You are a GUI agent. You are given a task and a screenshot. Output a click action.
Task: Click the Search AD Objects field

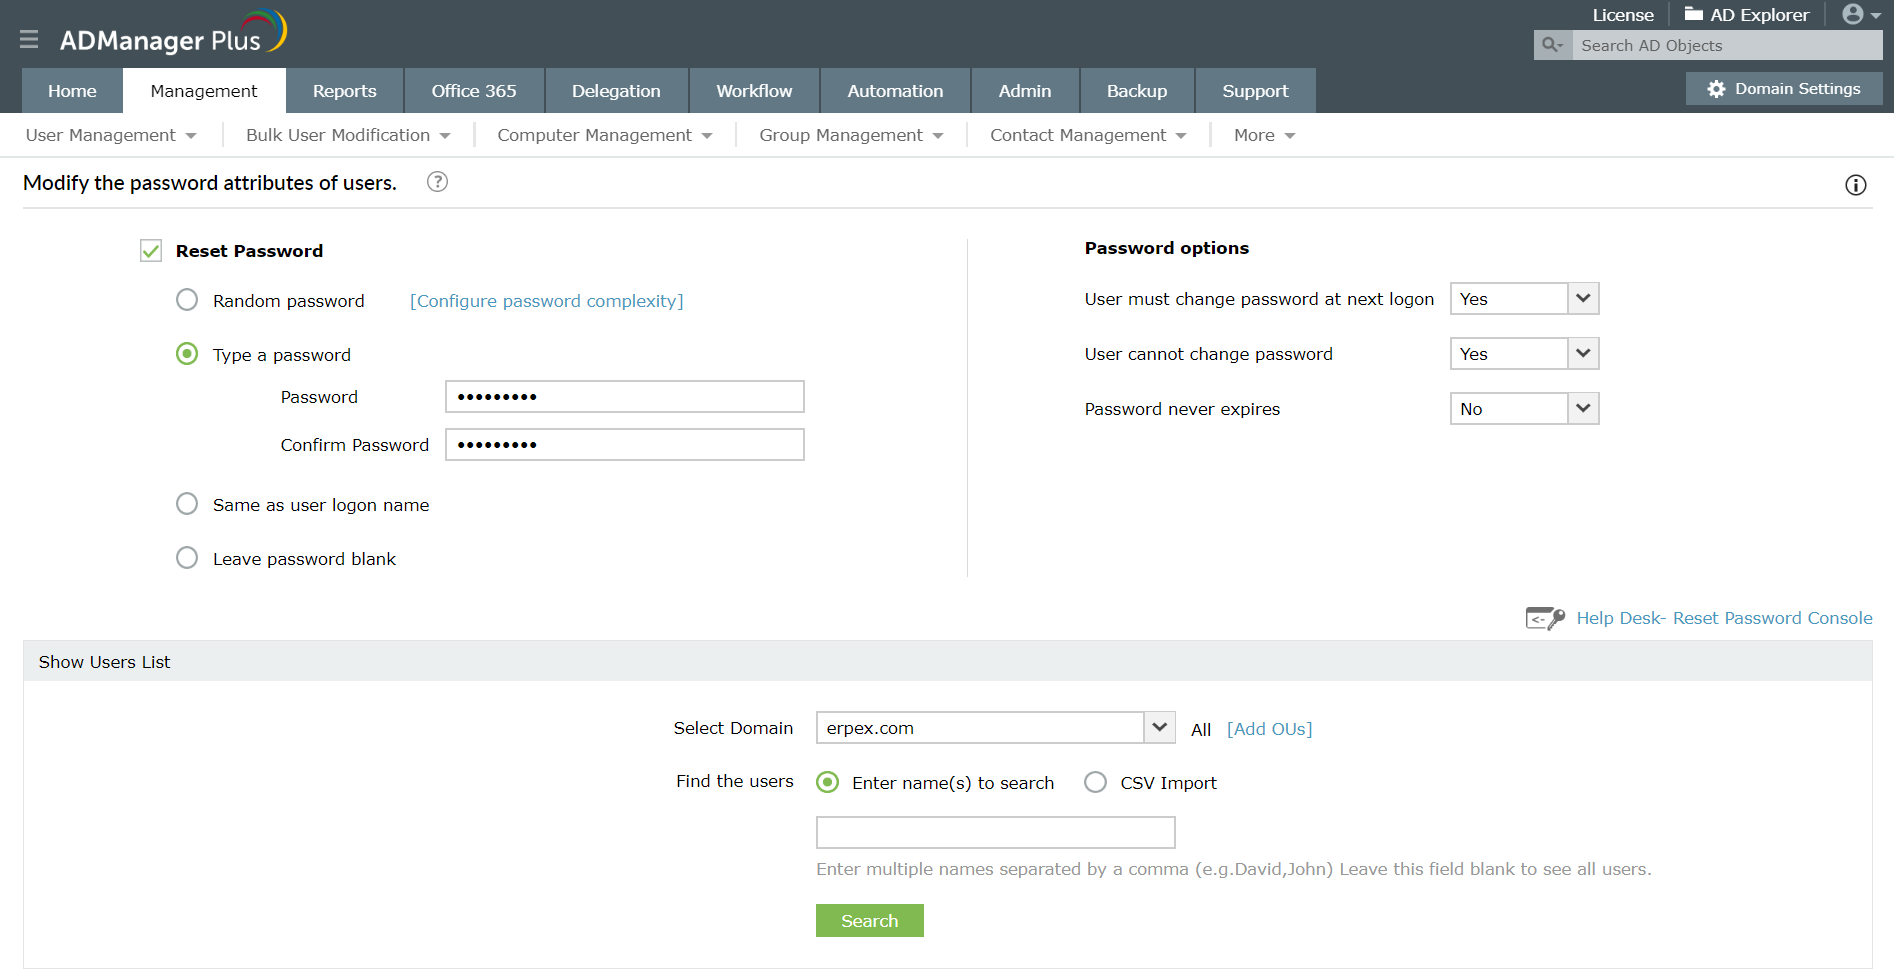point(1727,45)
